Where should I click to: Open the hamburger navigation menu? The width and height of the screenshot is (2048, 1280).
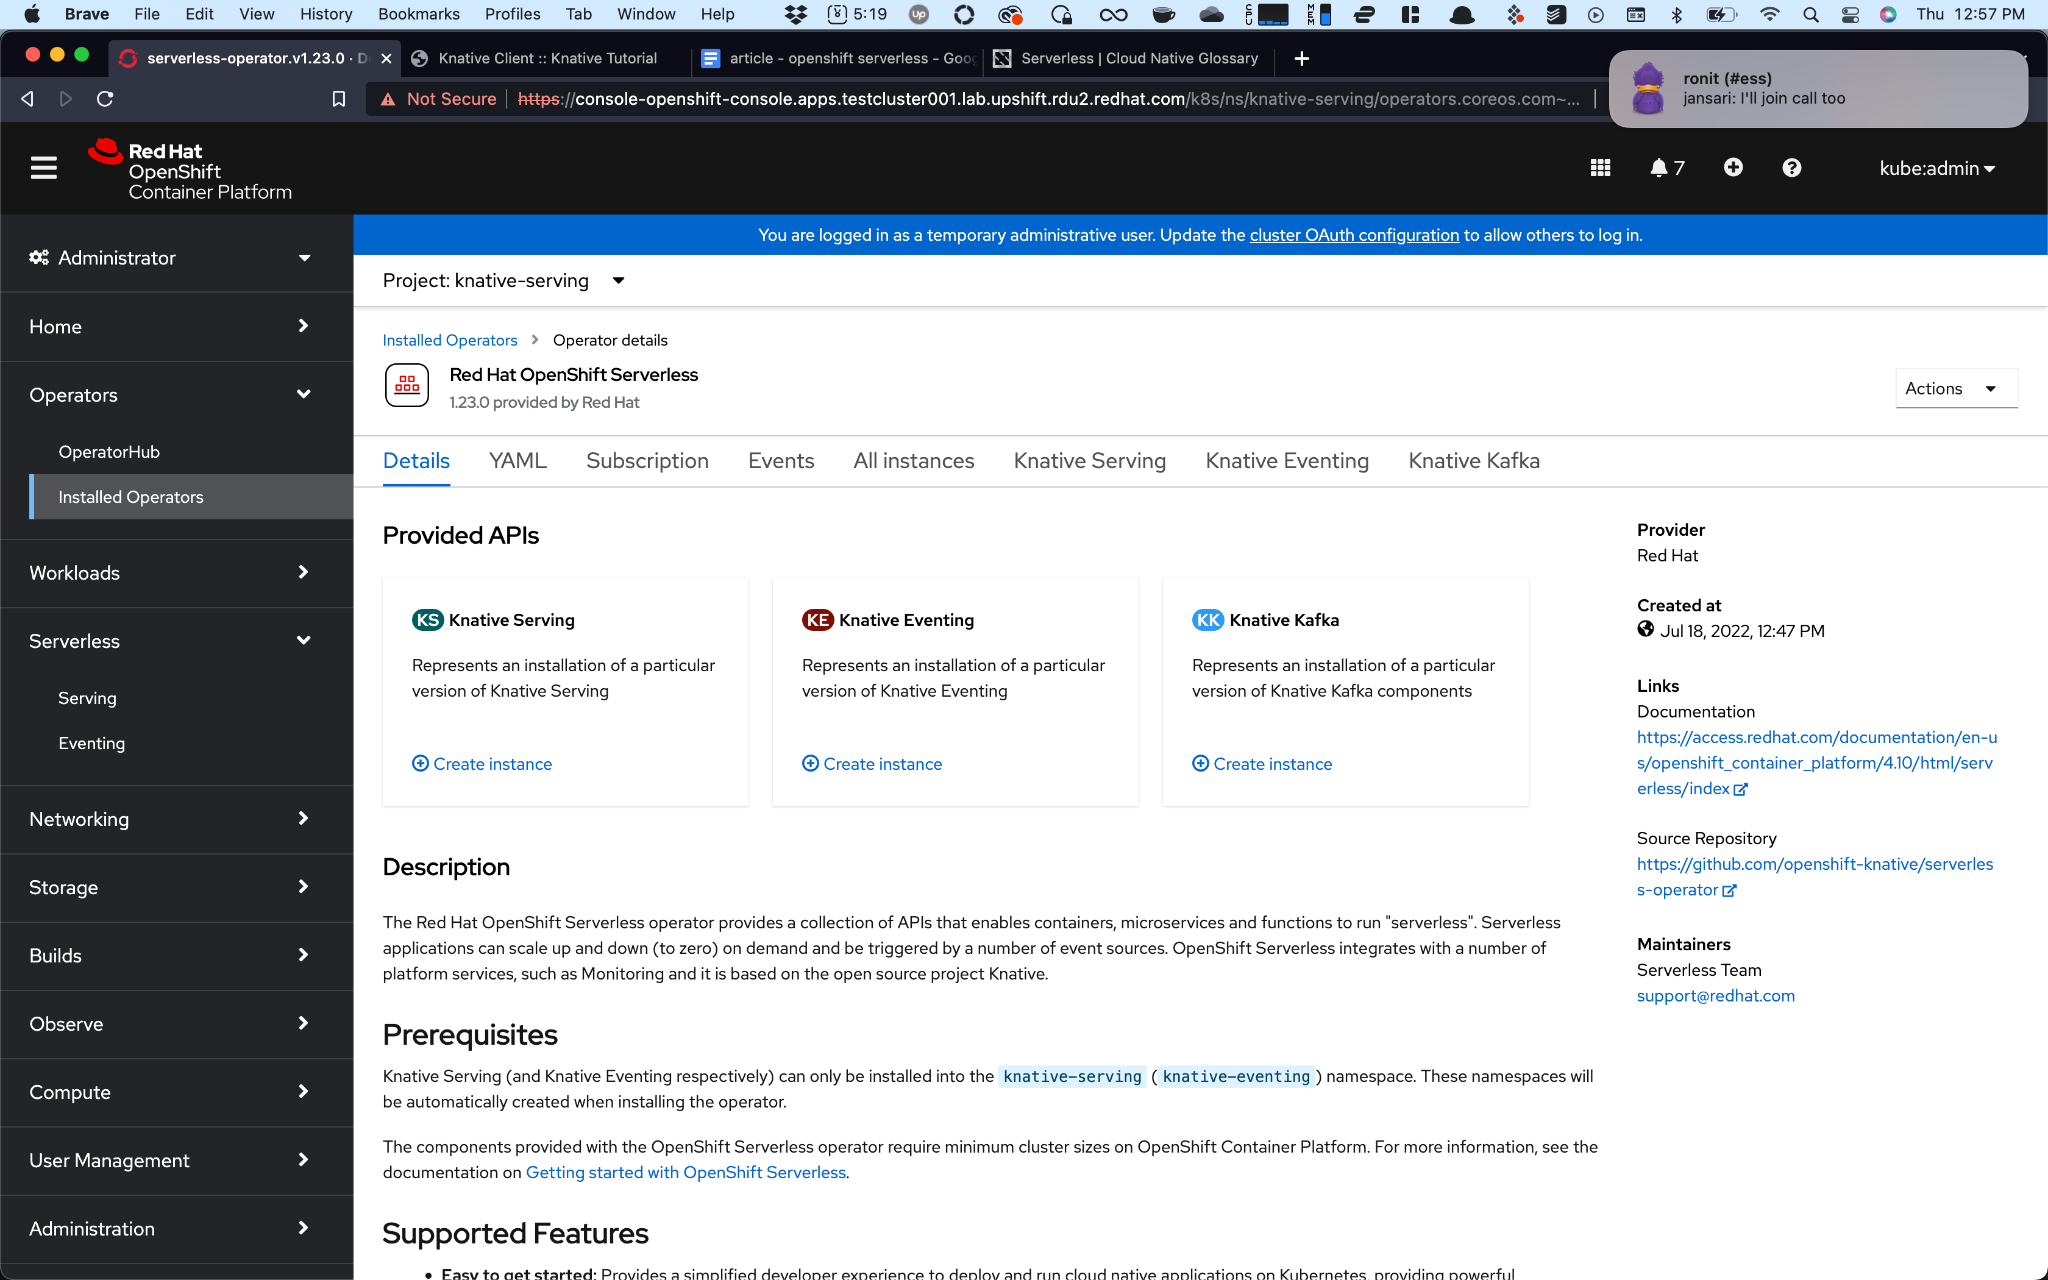click(x=43, y=168)
